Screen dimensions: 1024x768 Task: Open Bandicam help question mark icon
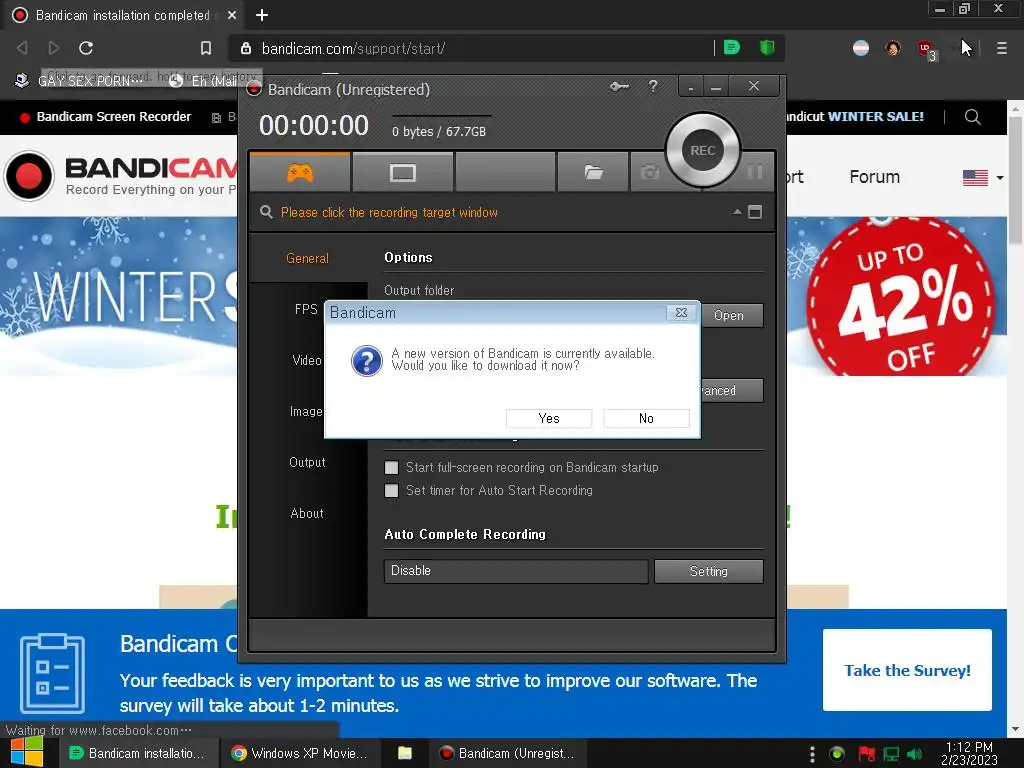(x=652, y=86)
